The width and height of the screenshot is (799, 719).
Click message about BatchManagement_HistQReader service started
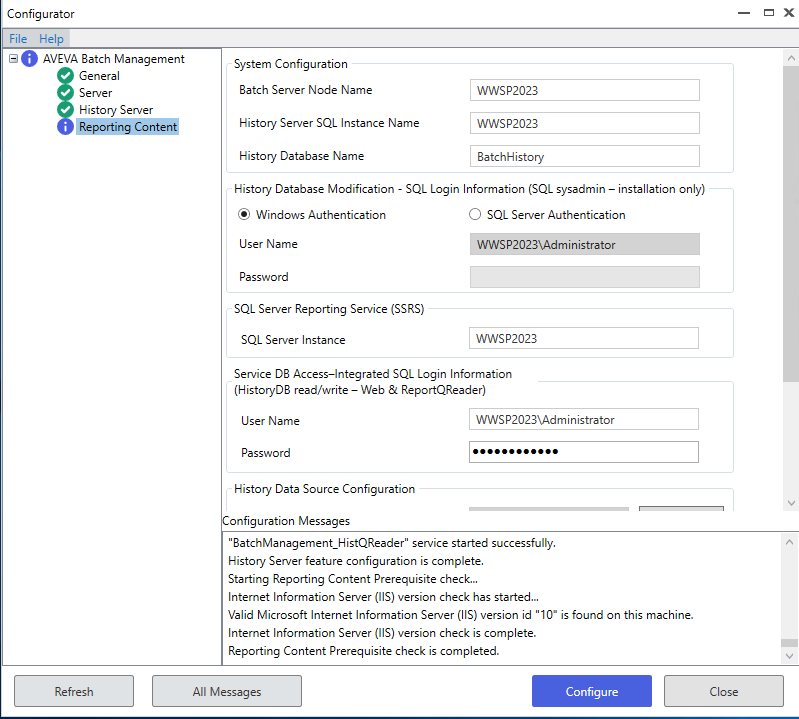pos(392,543)
